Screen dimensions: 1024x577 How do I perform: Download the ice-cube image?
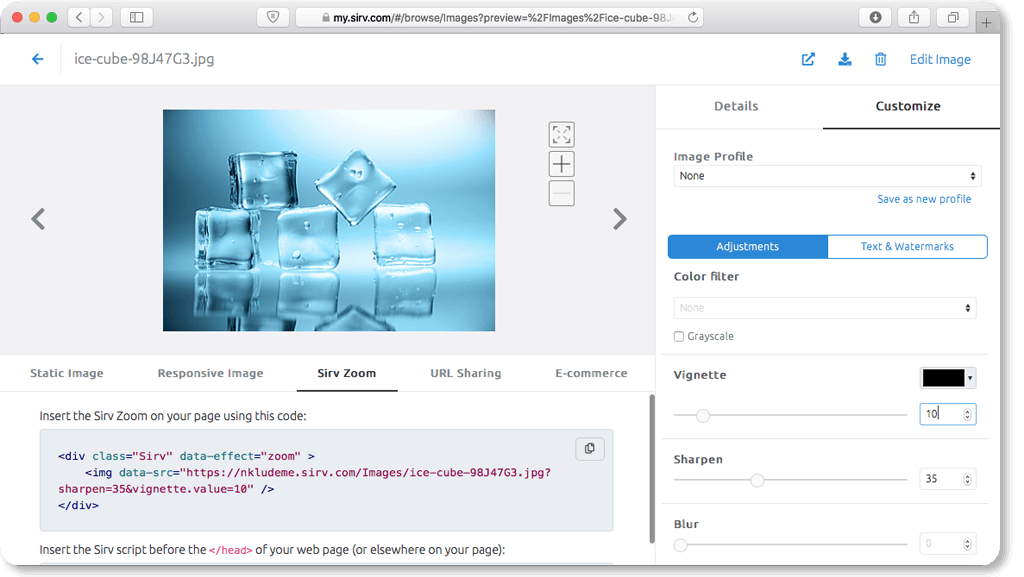845,59
